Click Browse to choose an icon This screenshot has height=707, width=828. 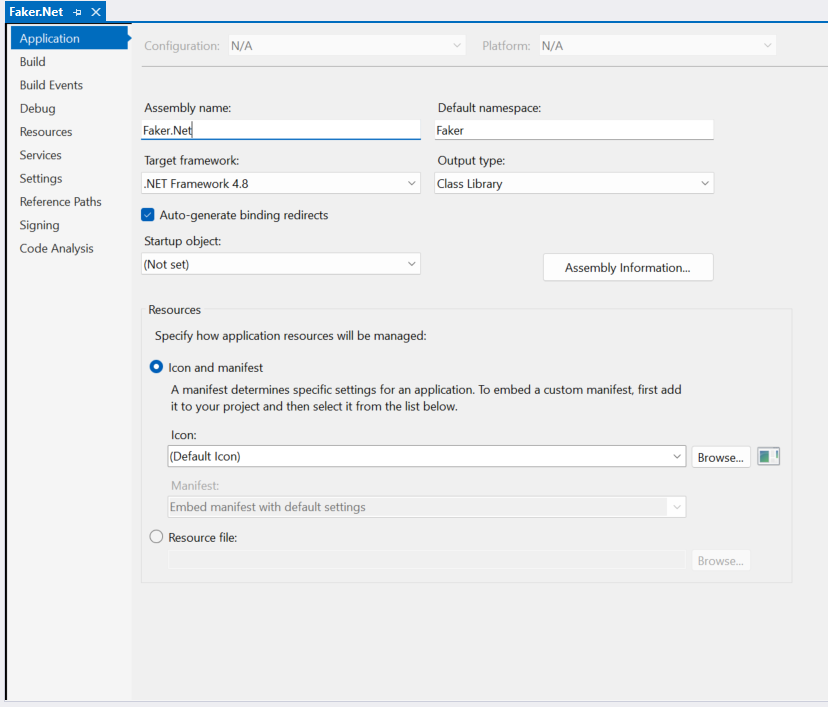[x=720, y=457]
